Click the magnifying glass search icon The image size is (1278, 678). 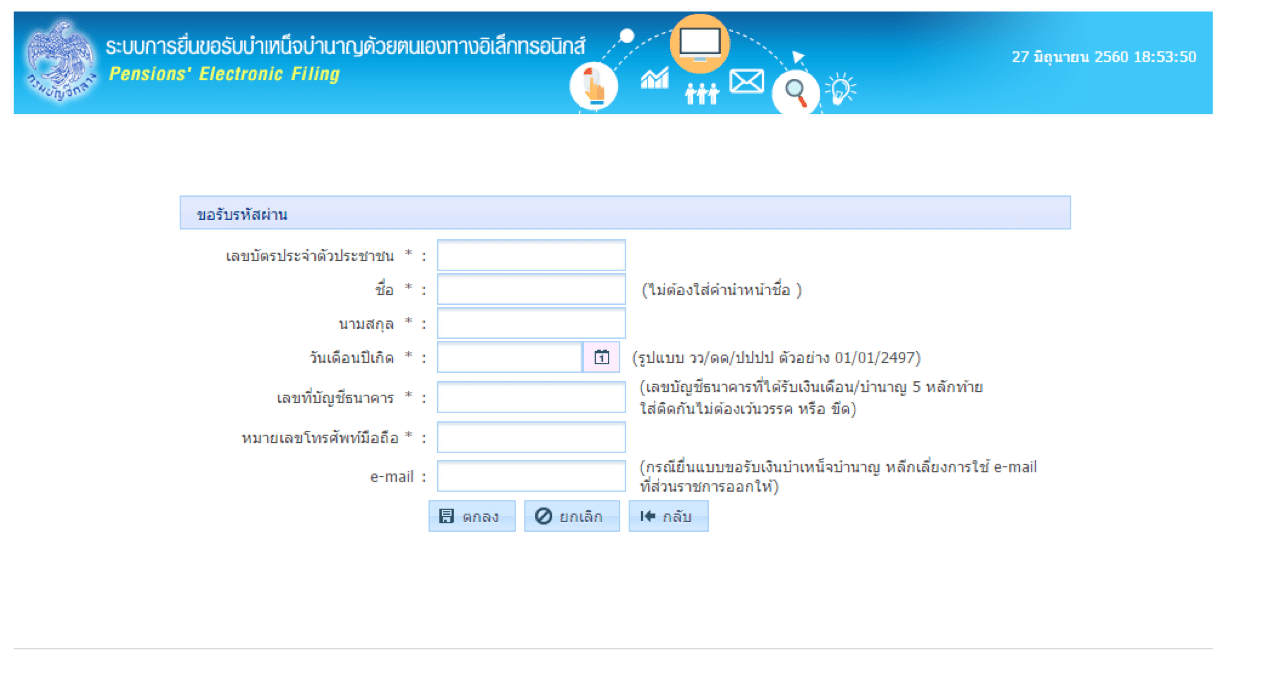click(x=796, y=93)
